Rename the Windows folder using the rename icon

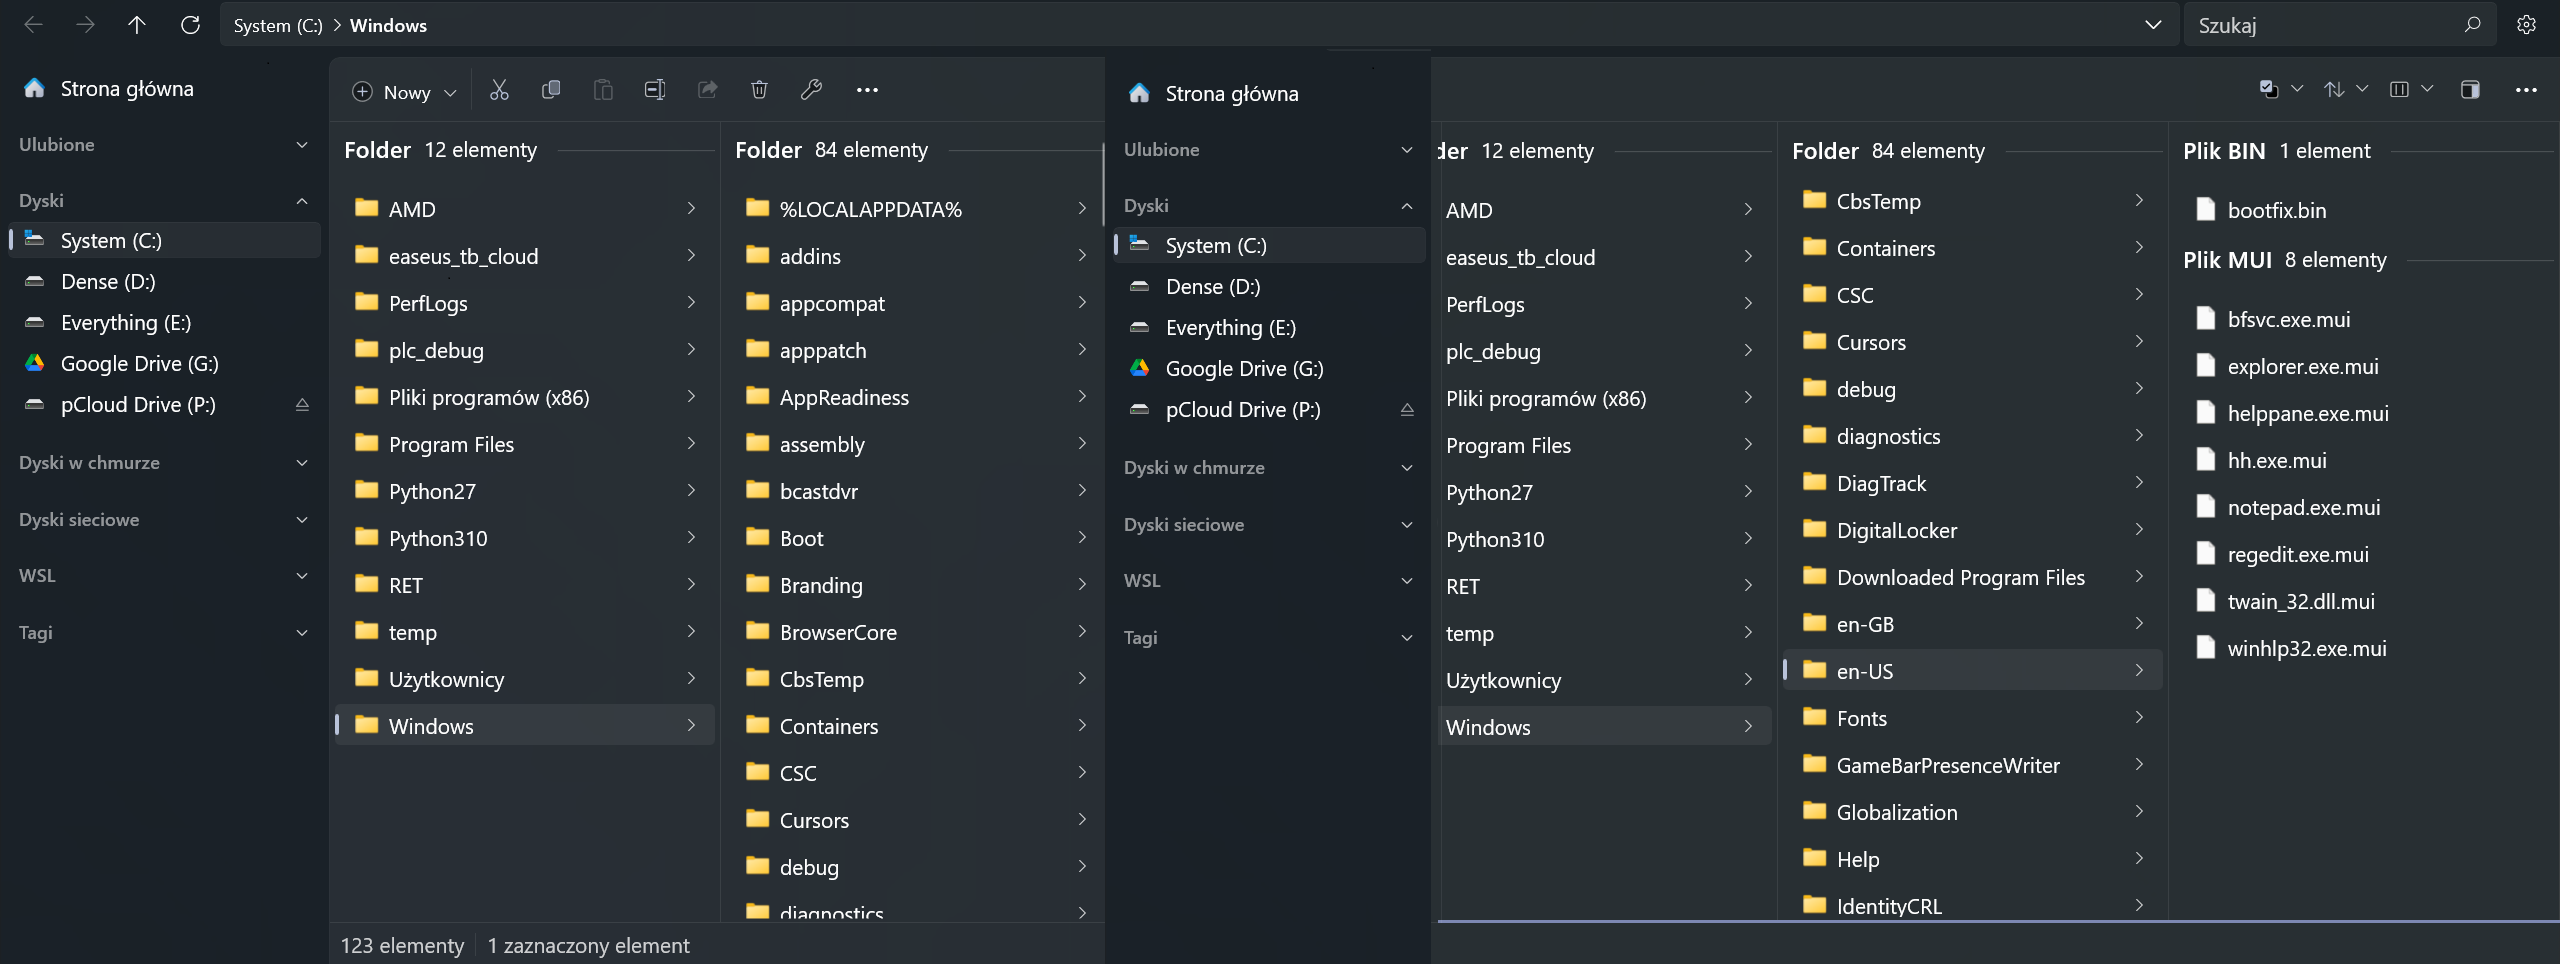coord(655,90)
